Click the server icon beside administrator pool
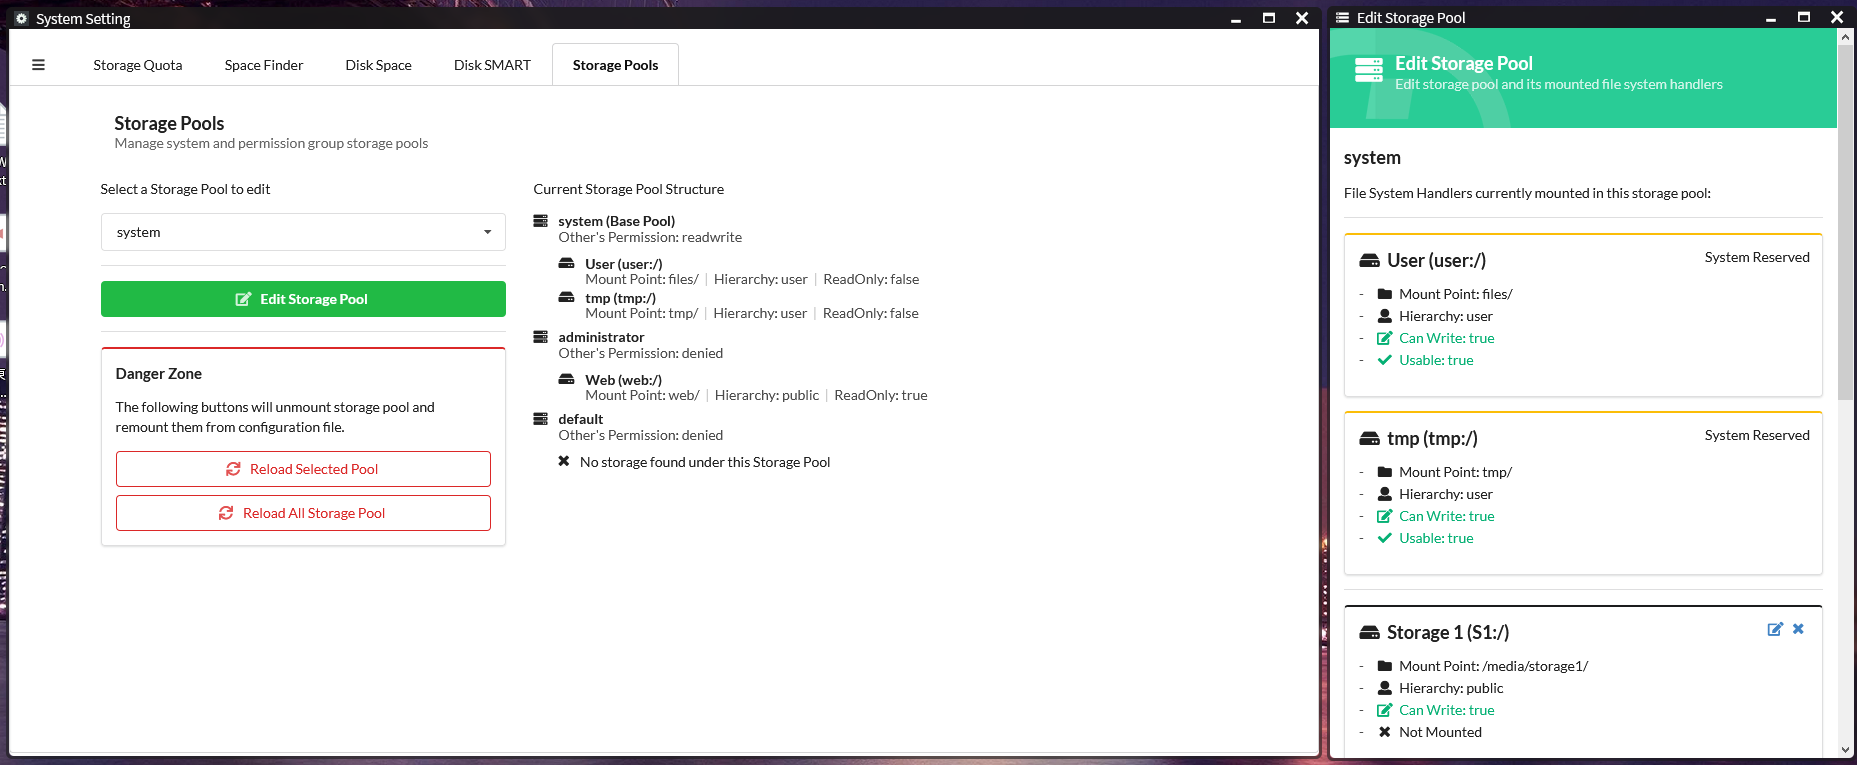The width and height of the screenshot is (1857, 765). [x=541, y=337]
